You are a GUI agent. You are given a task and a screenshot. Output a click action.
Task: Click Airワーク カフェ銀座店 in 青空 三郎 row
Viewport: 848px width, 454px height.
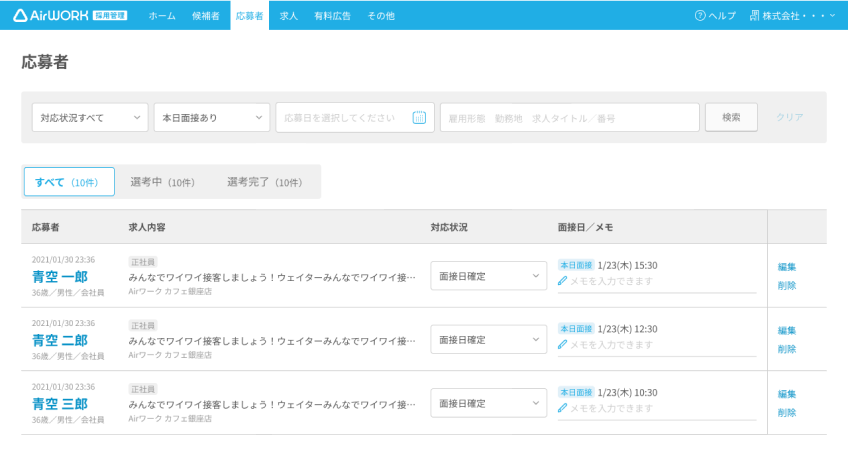click(x=170, y=418)
